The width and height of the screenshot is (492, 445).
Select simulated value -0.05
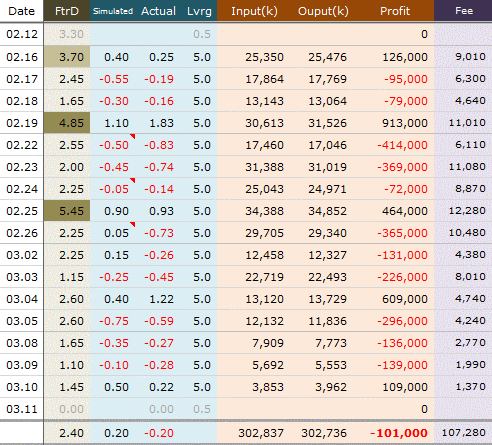(114, 189)
